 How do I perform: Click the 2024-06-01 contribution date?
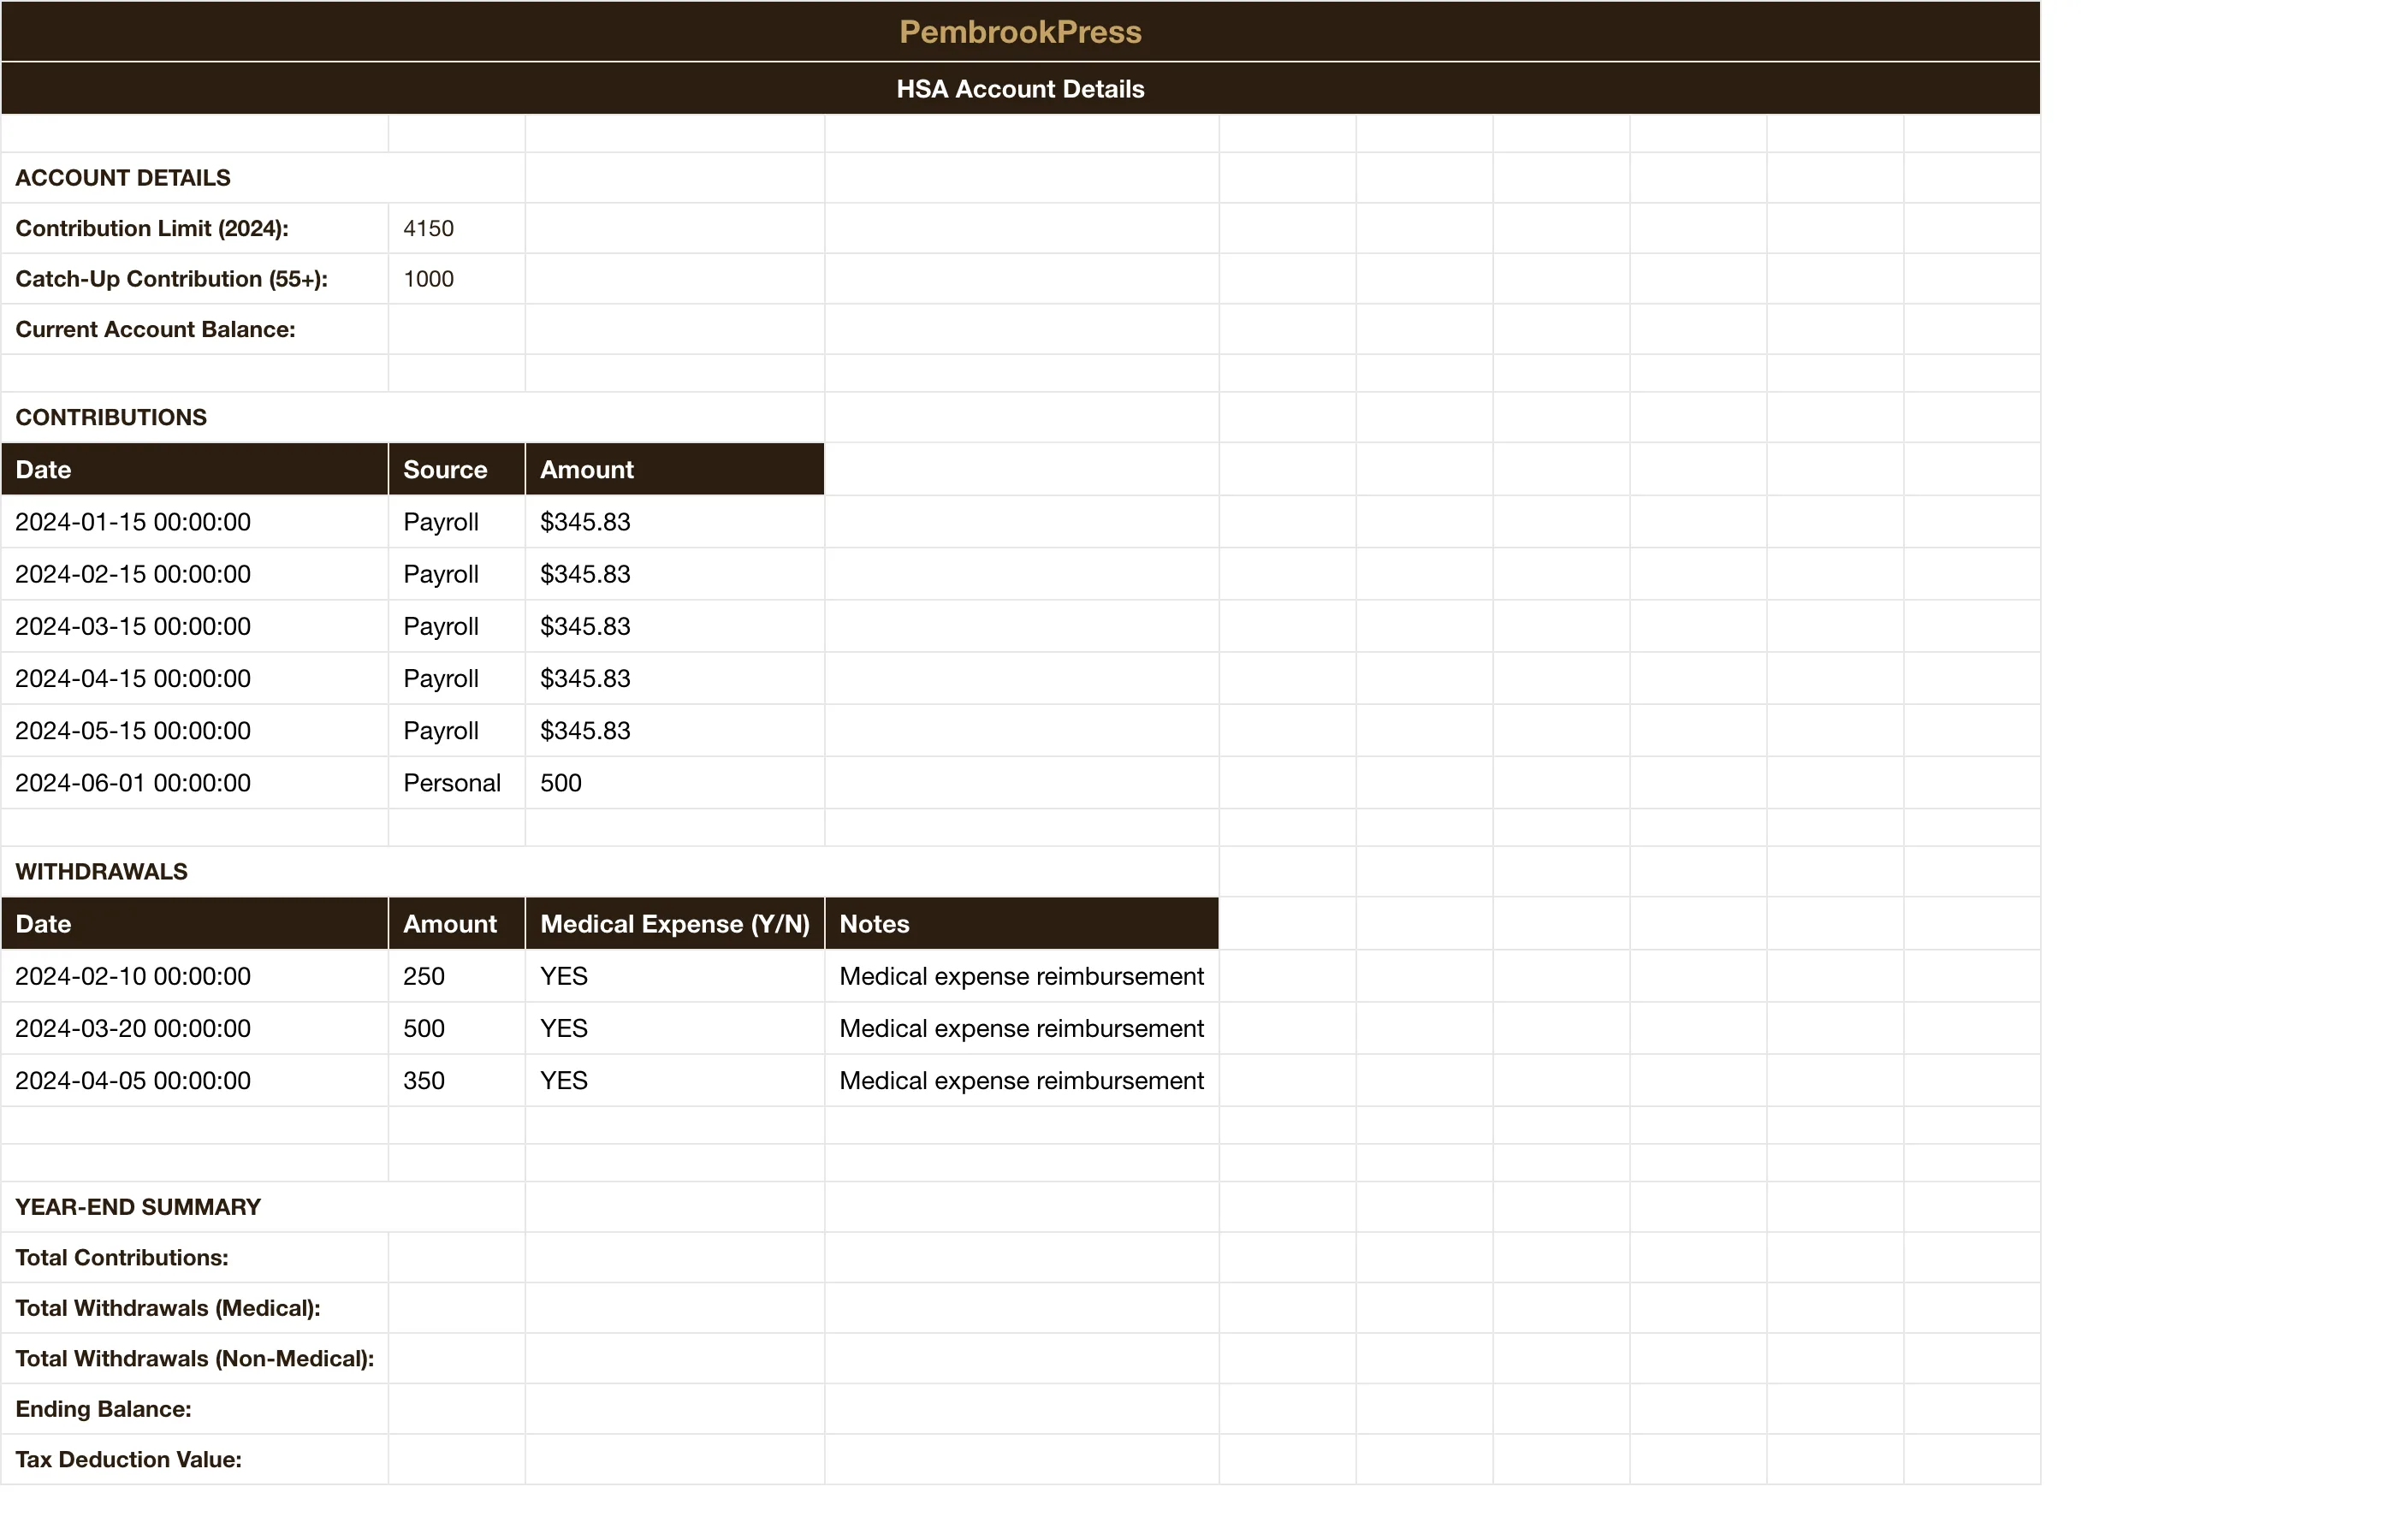(x=195, y=782)
